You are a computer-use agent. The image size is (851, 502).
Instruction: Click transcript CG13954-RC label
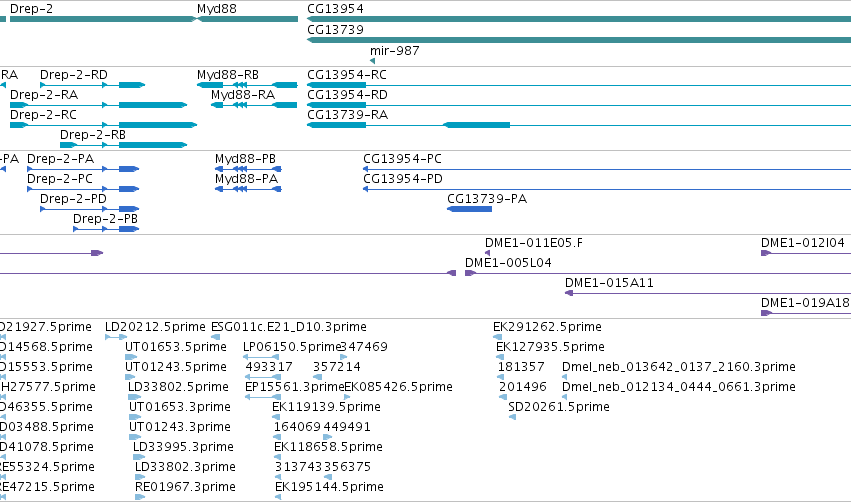[347, 74]
